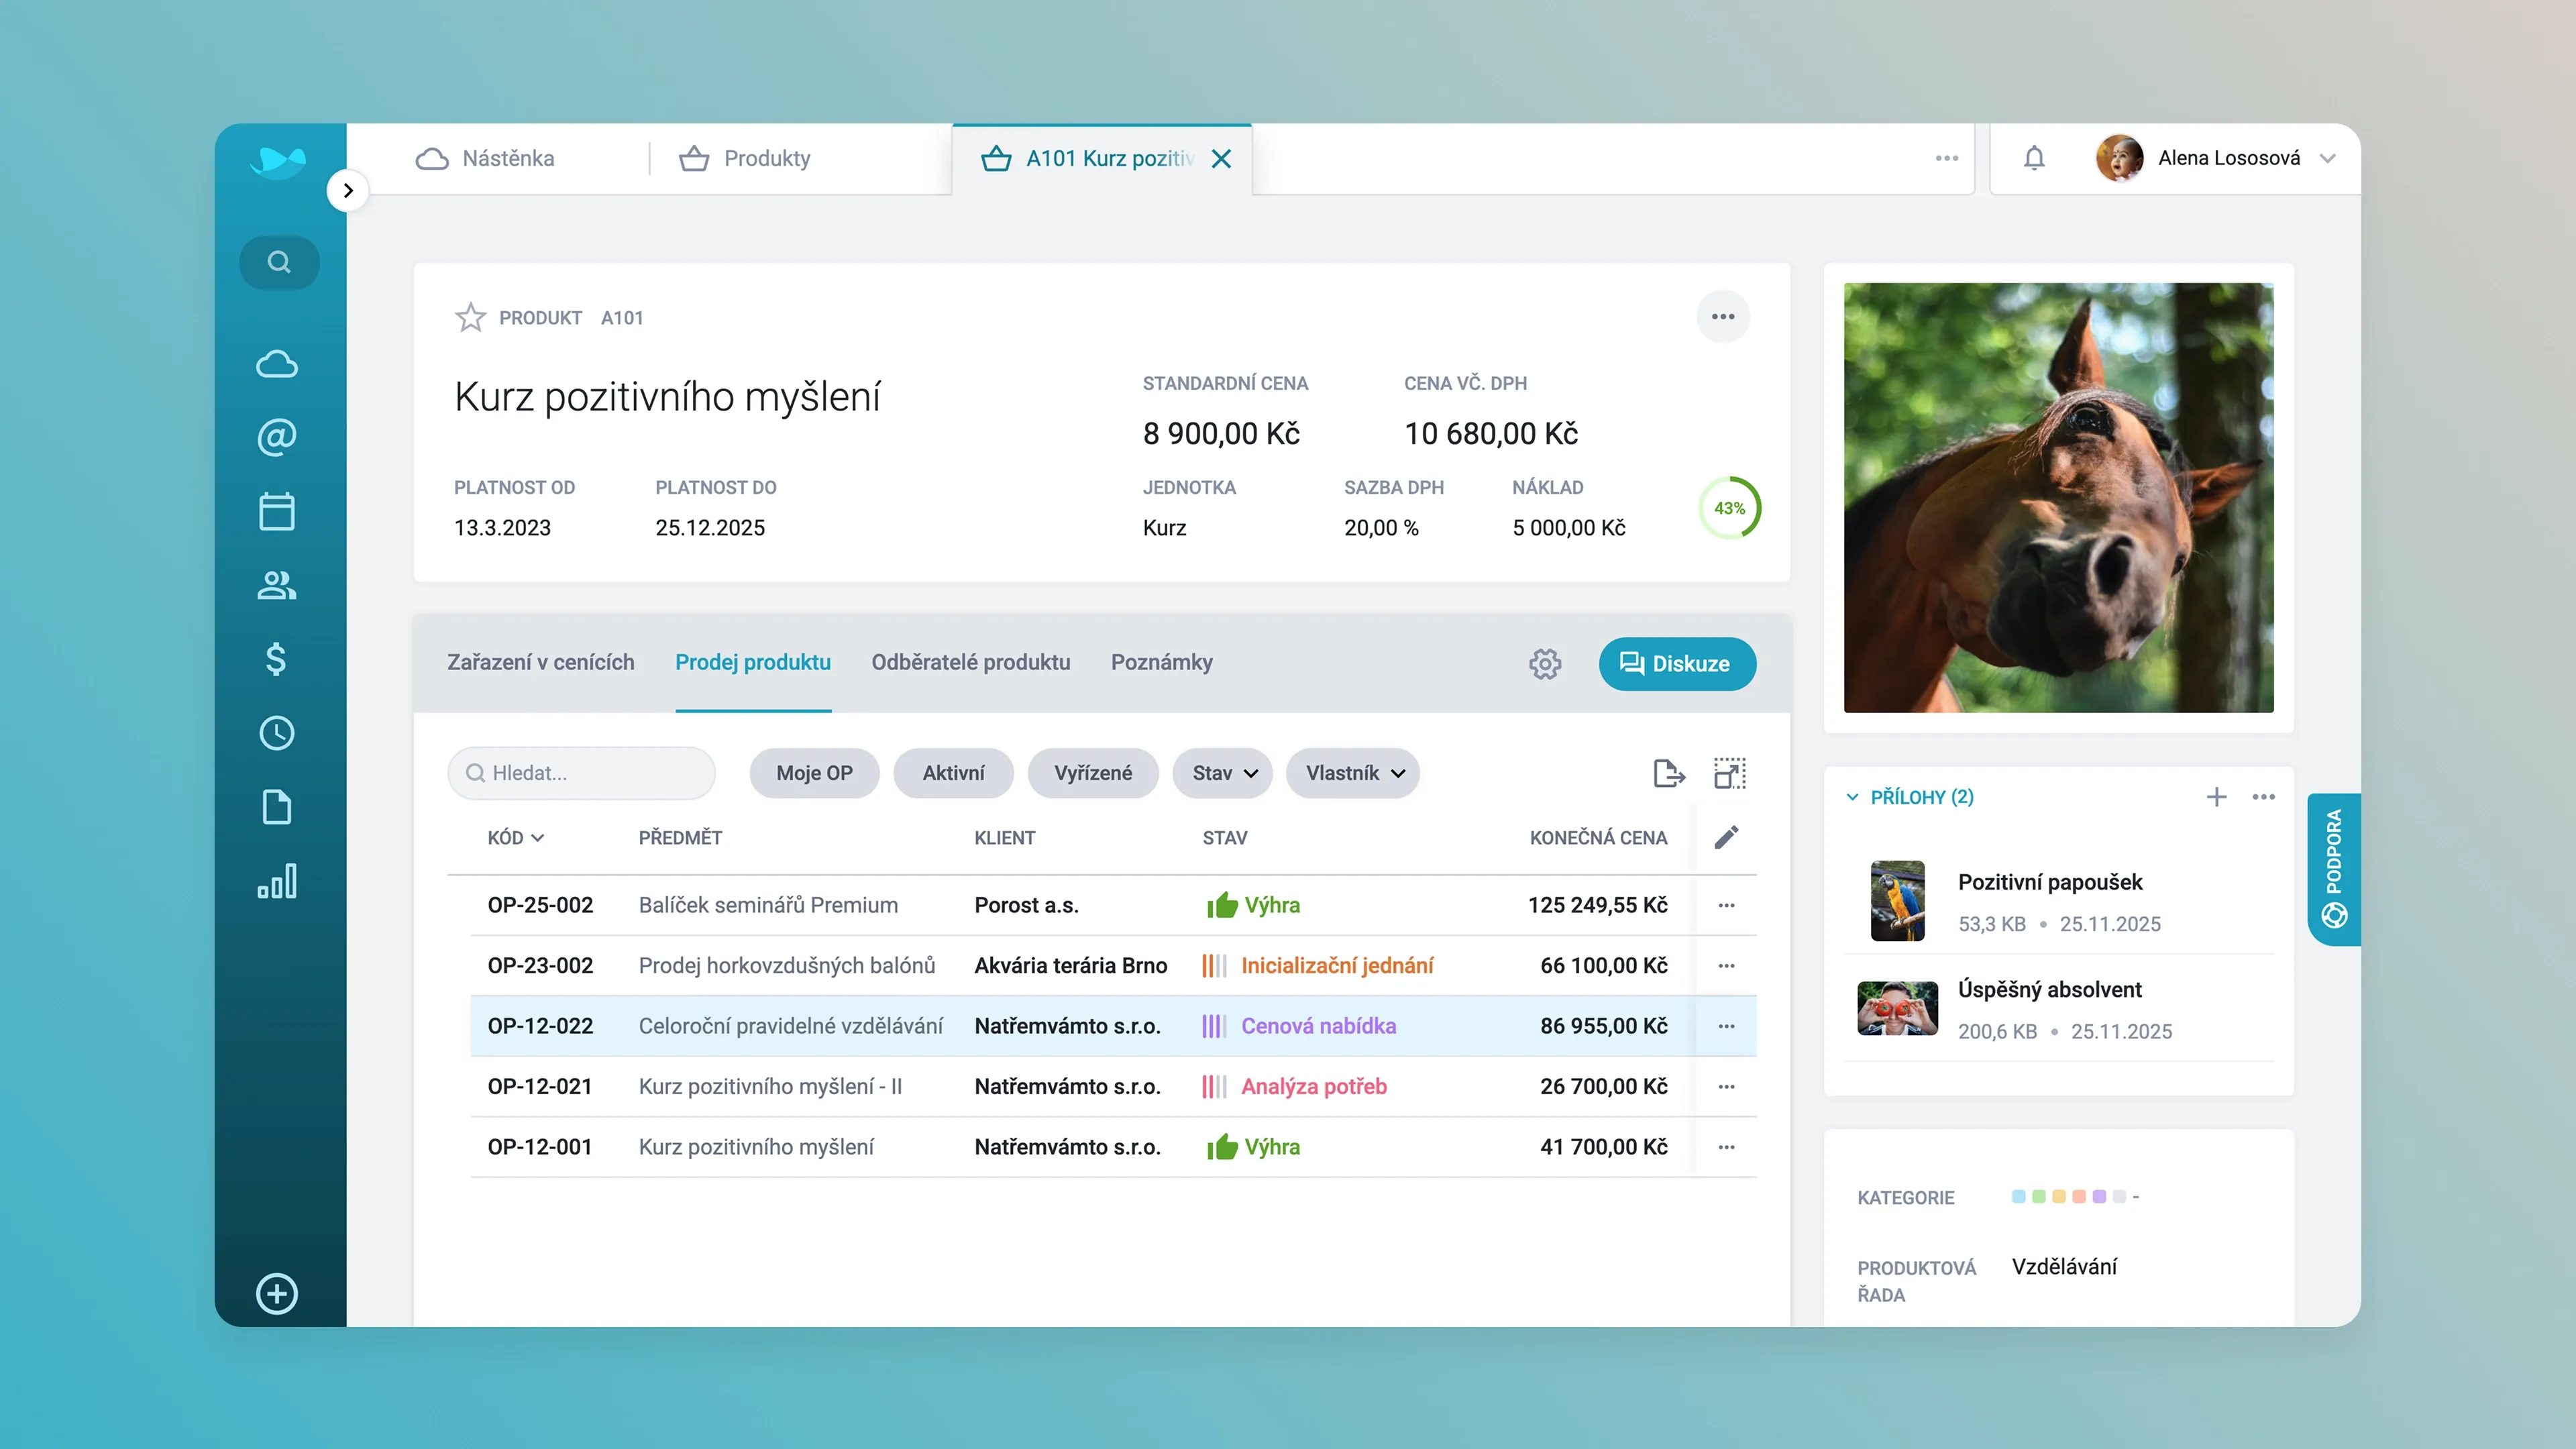Switch to the Nástěnka tab
Screen dimensions: 2576x1449
(x=485, y=158)
